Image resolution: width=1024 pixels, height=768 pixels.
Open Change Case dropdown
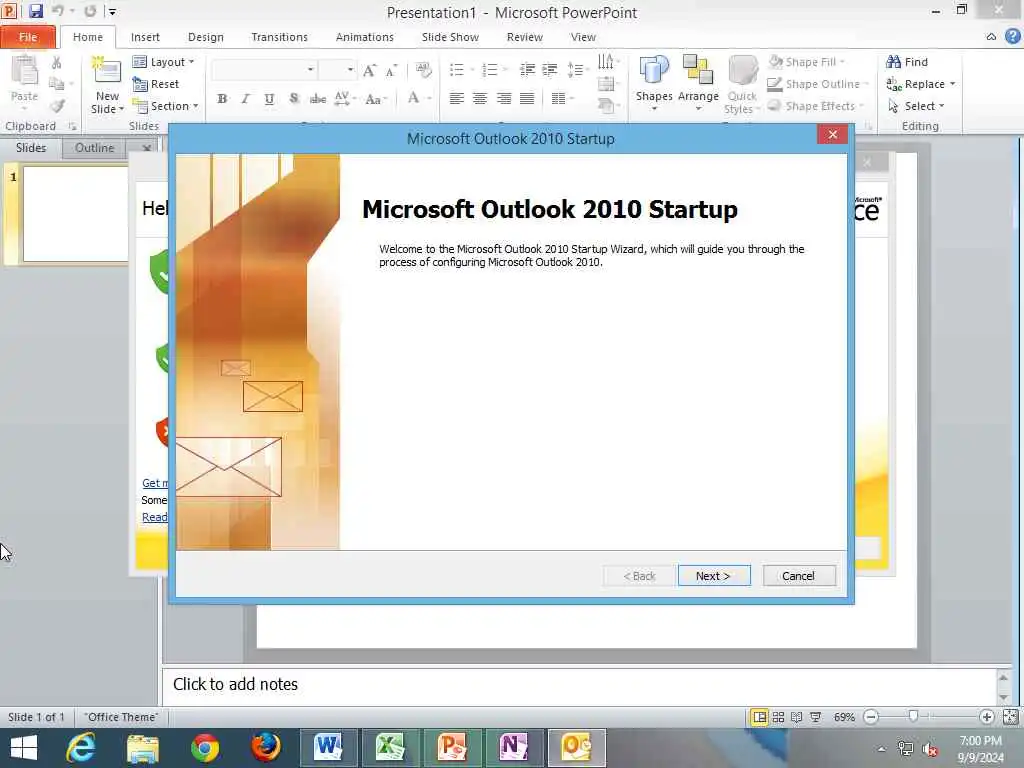pyautogui.click(x=376, y=99)
